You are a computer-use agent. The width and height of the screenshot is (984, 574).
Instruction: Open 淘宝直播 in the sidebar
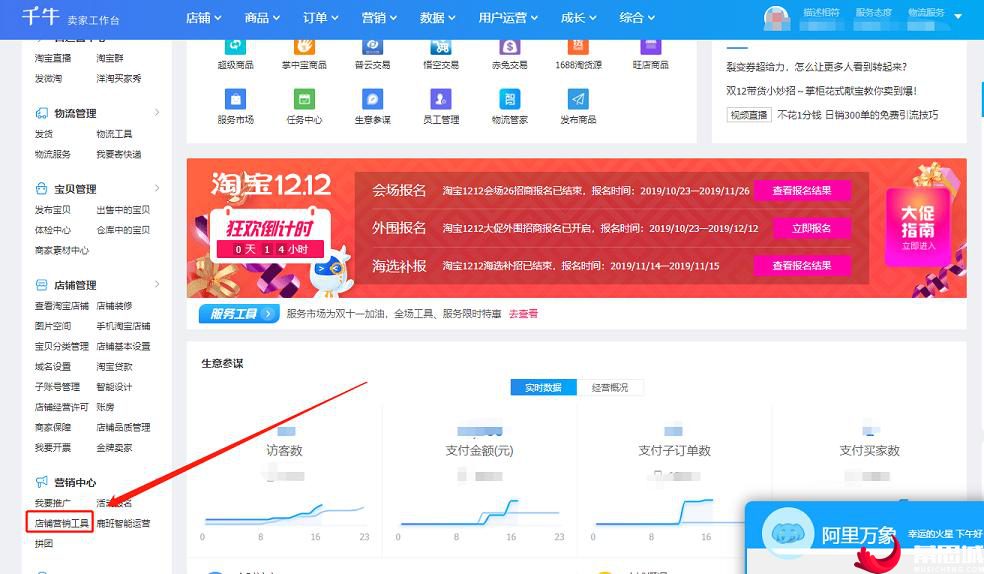point(53,58)
